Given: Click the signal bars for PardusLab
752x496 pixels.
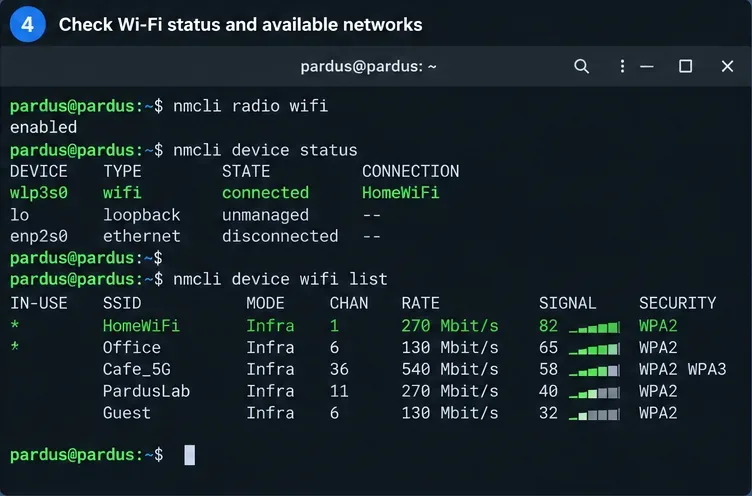Looking at the screenshot, I should (x=594, y=393).
